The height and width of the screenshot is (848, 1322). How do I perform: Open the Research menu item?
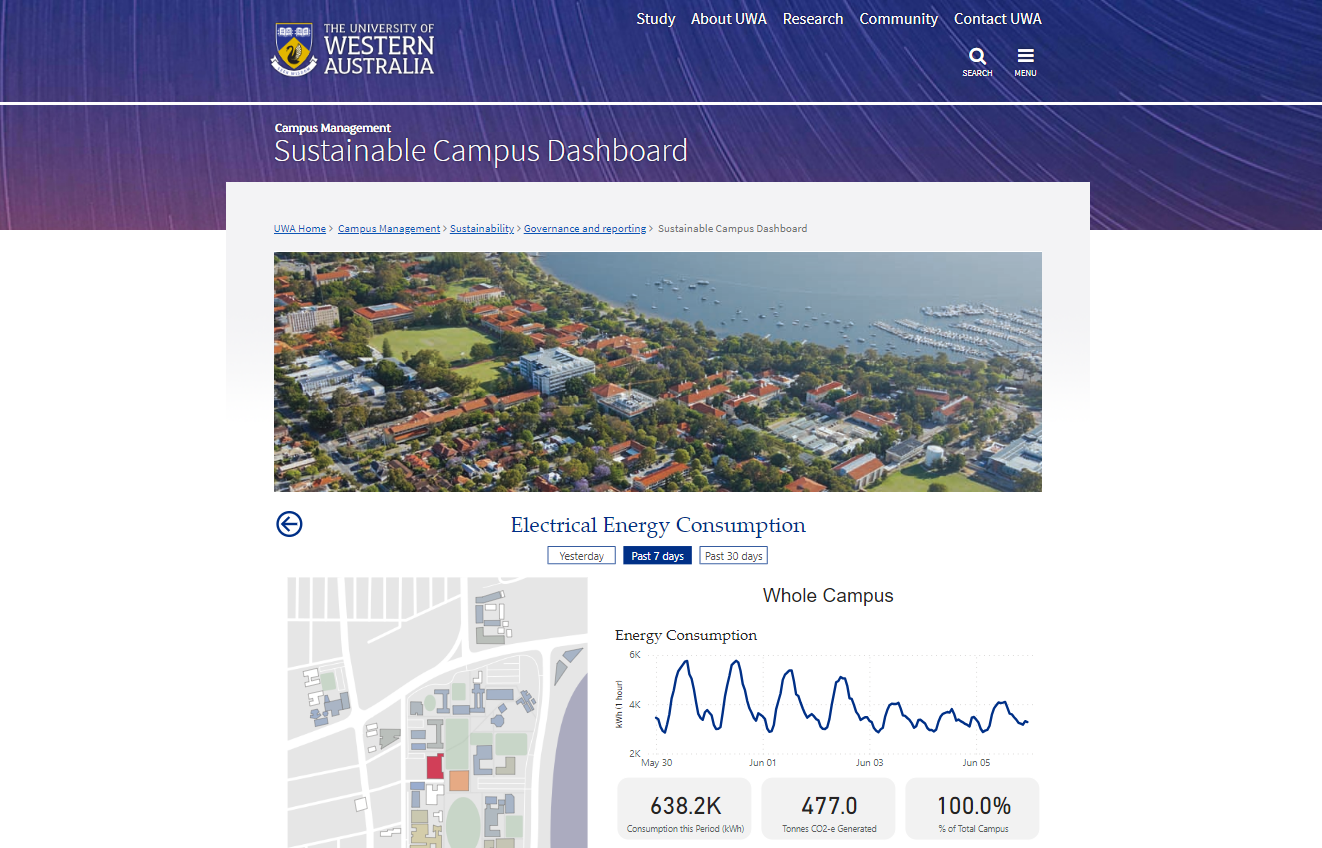(x=813, y=19)
